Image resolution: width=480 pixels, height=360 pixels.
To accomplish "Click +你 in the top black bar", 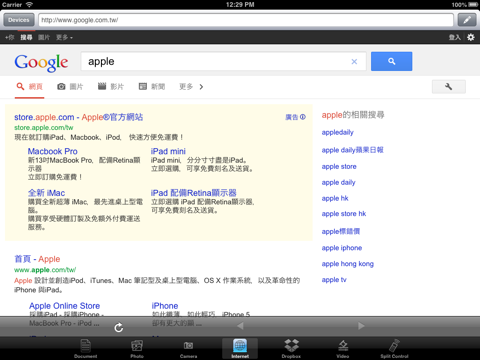I will click(x=10, y=37).
